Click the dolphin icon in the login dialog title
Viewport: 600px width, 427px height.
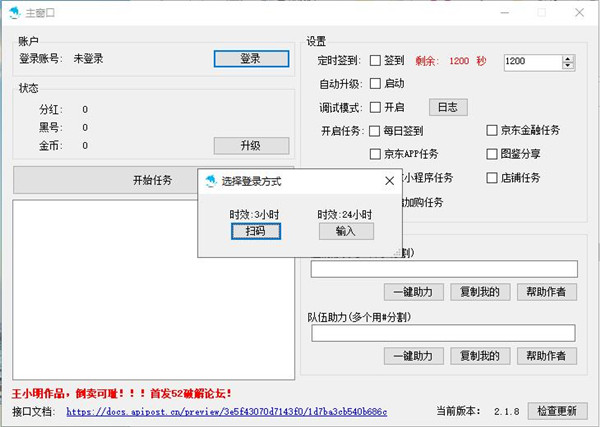pos(211,182)
